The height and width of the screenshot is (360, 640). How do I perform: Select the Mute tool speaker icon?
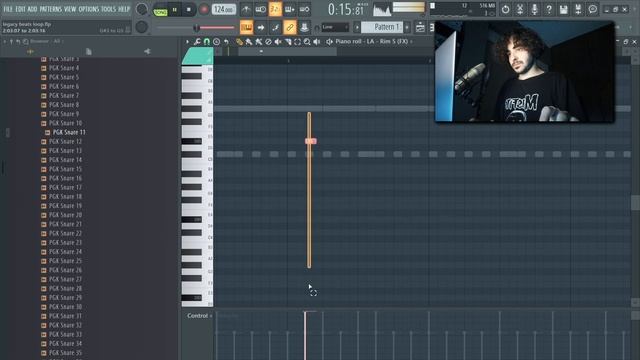click(278, 42)
